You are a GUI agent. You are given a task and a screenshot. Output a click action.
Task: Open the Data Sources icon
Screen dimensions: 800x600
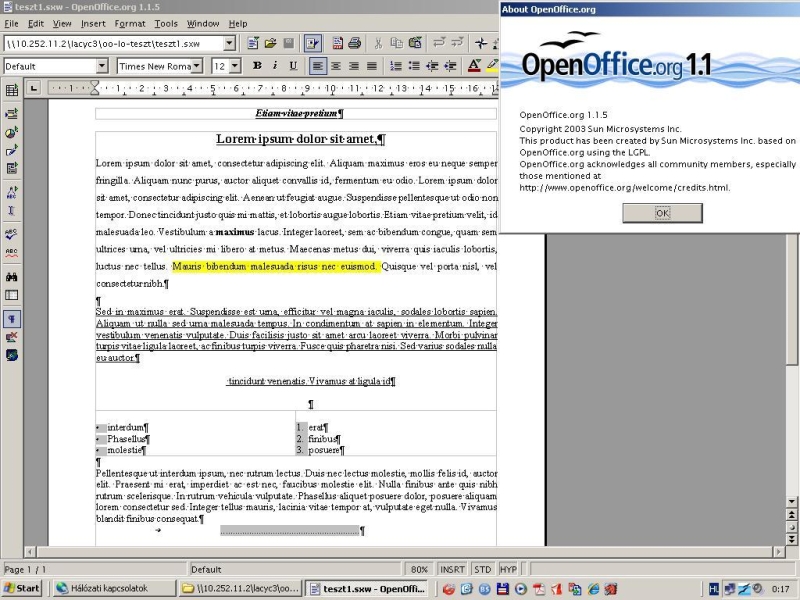point(12,295)
